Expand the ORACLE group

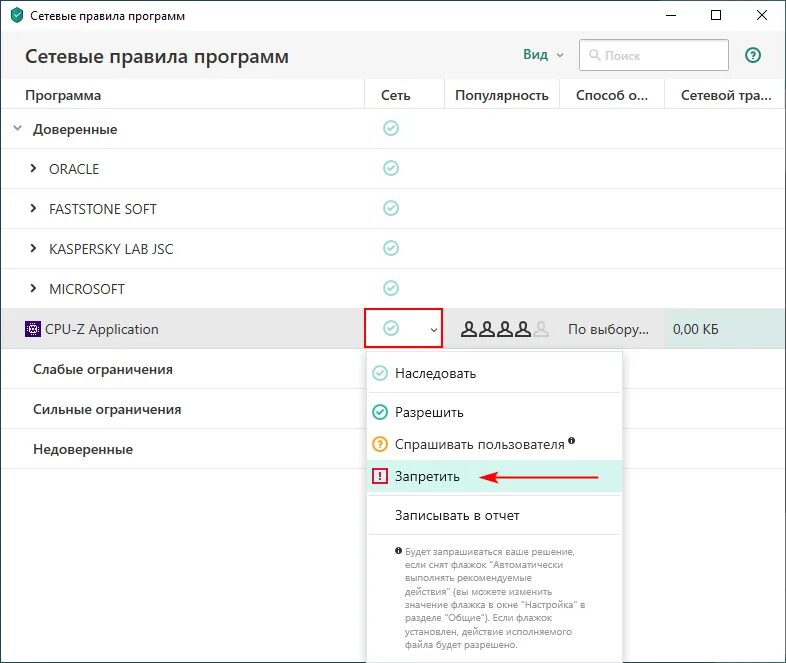(x=33, y=168)
